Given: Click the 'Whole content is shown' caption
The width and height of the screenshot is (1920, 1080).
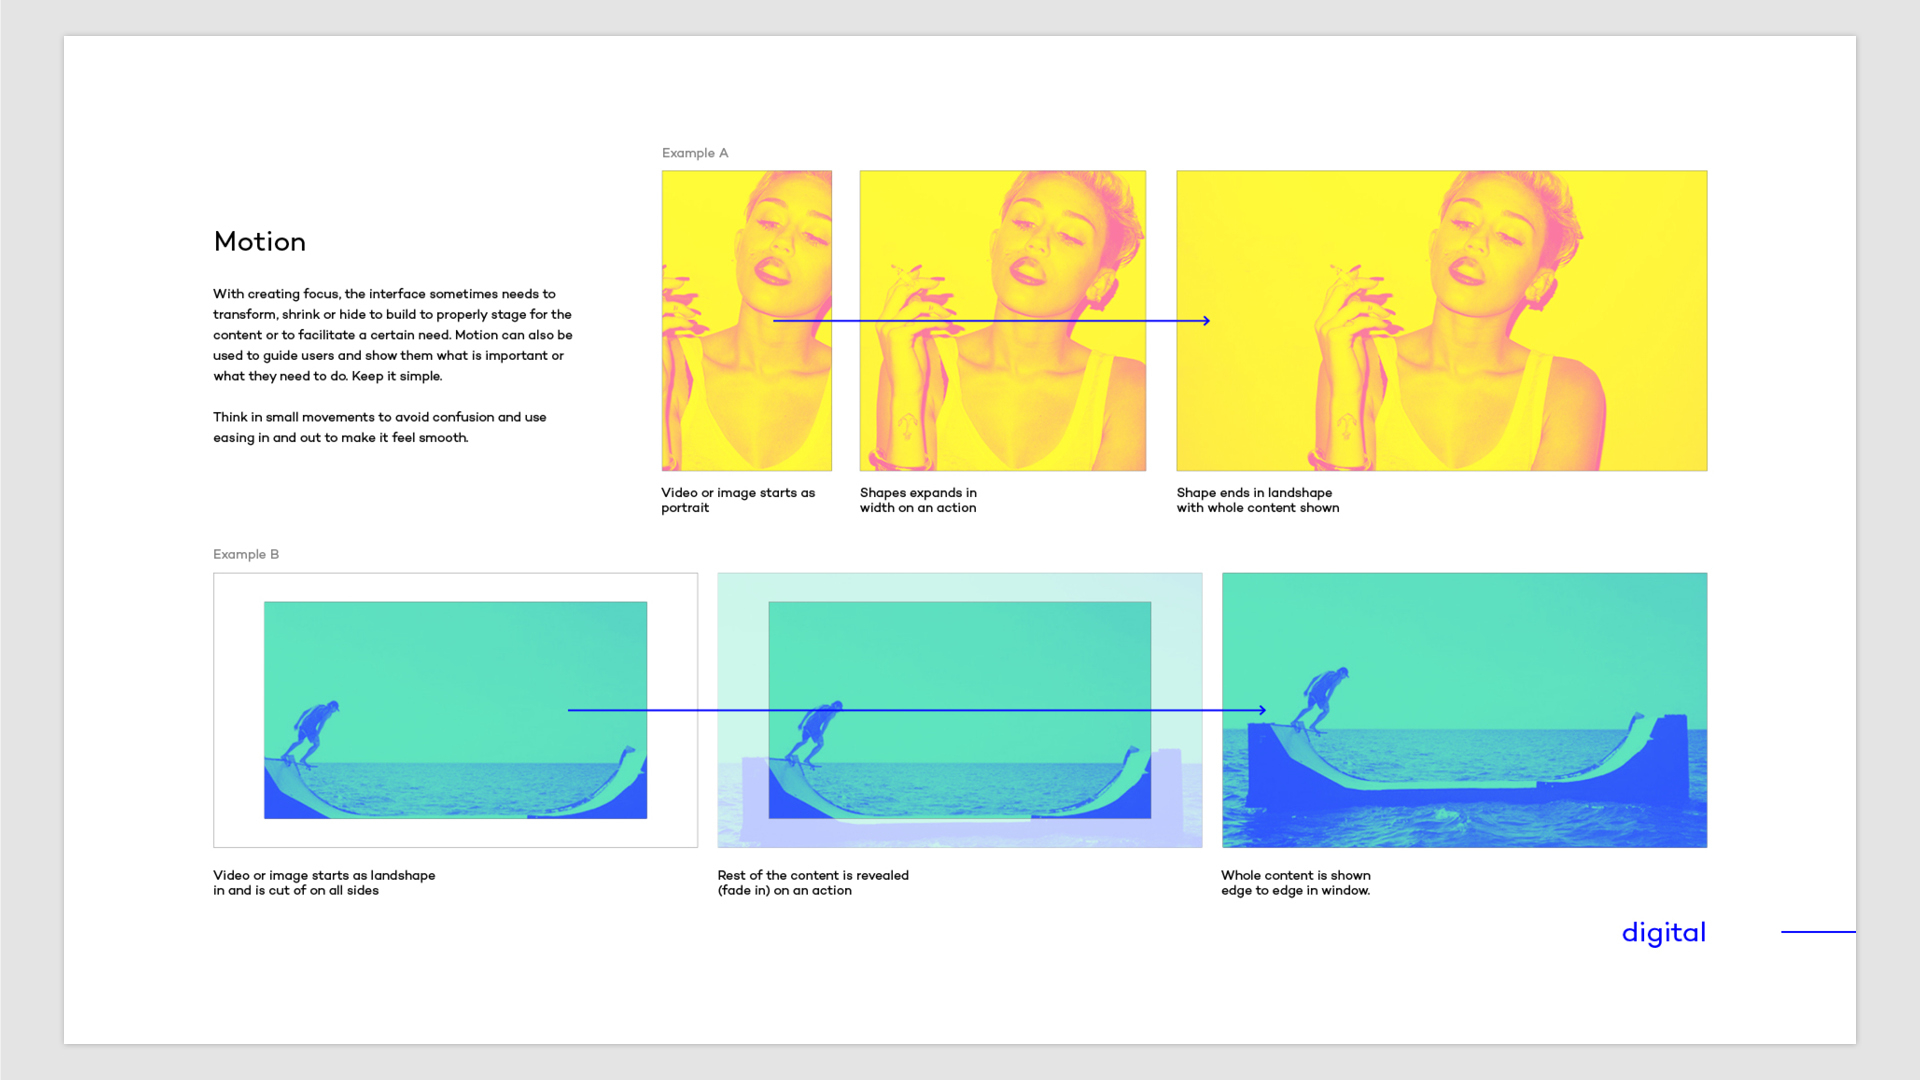Looking at the screenshot, I should coord(1295,882).
